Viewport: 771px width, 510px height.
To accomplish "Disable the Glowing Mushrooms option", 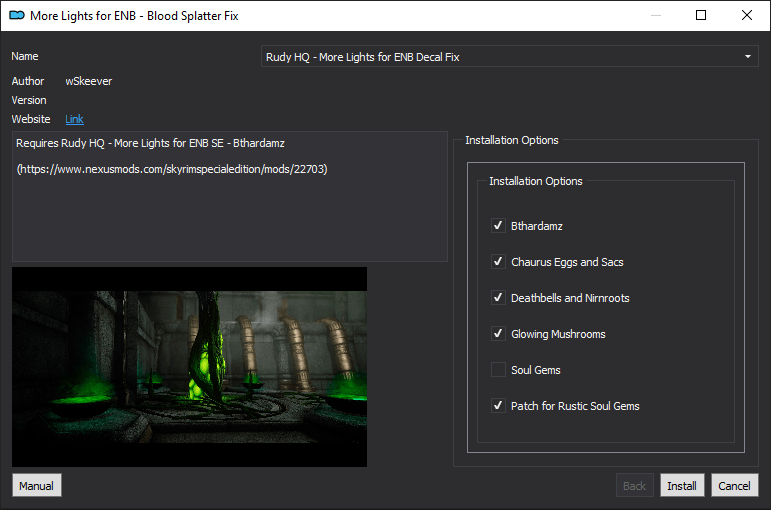I will pos(498,333).
